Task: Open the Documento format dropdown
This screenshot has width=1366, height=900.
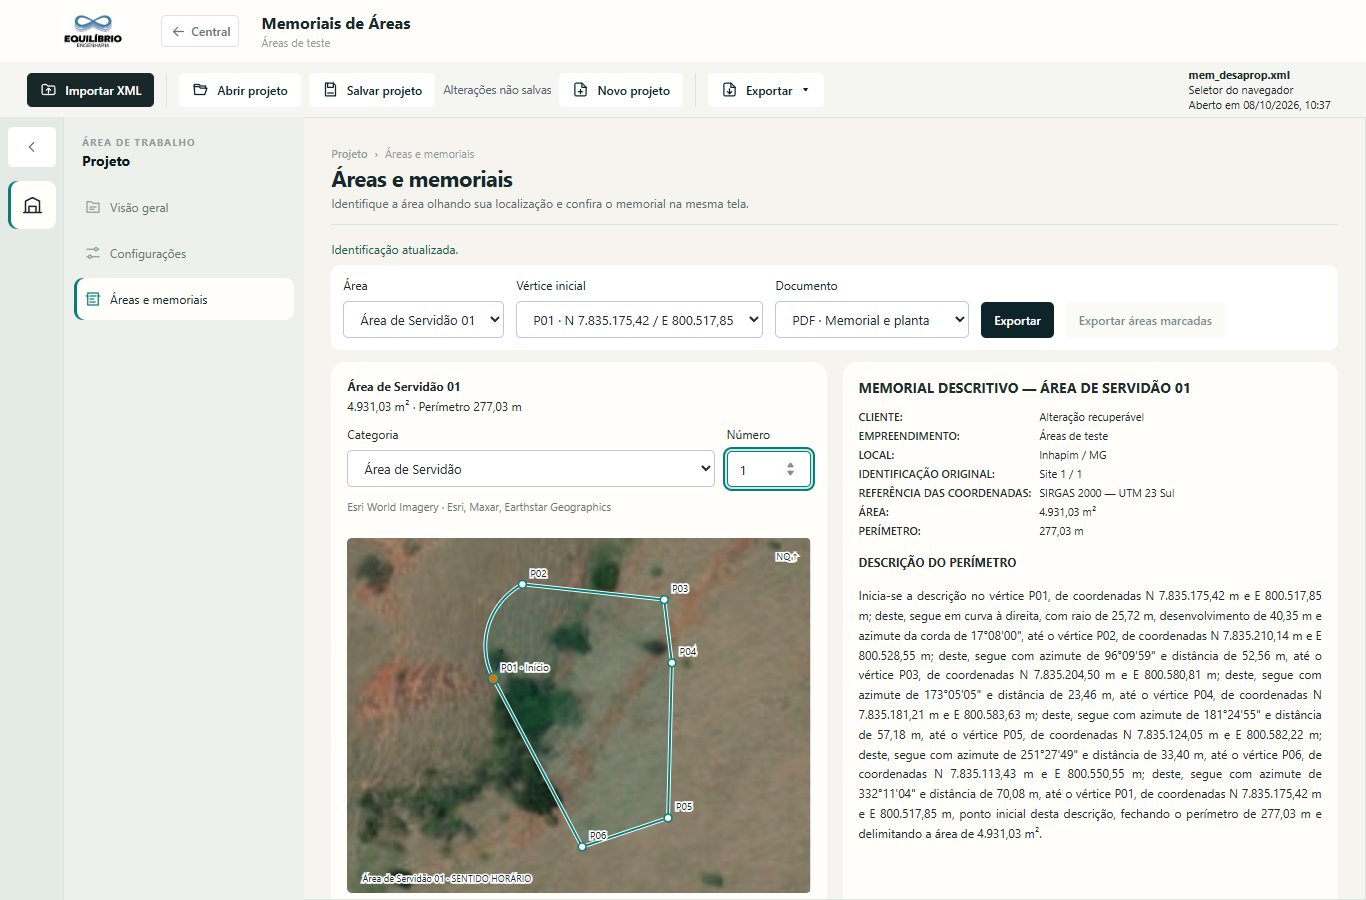Action: [x=872, y=320]
